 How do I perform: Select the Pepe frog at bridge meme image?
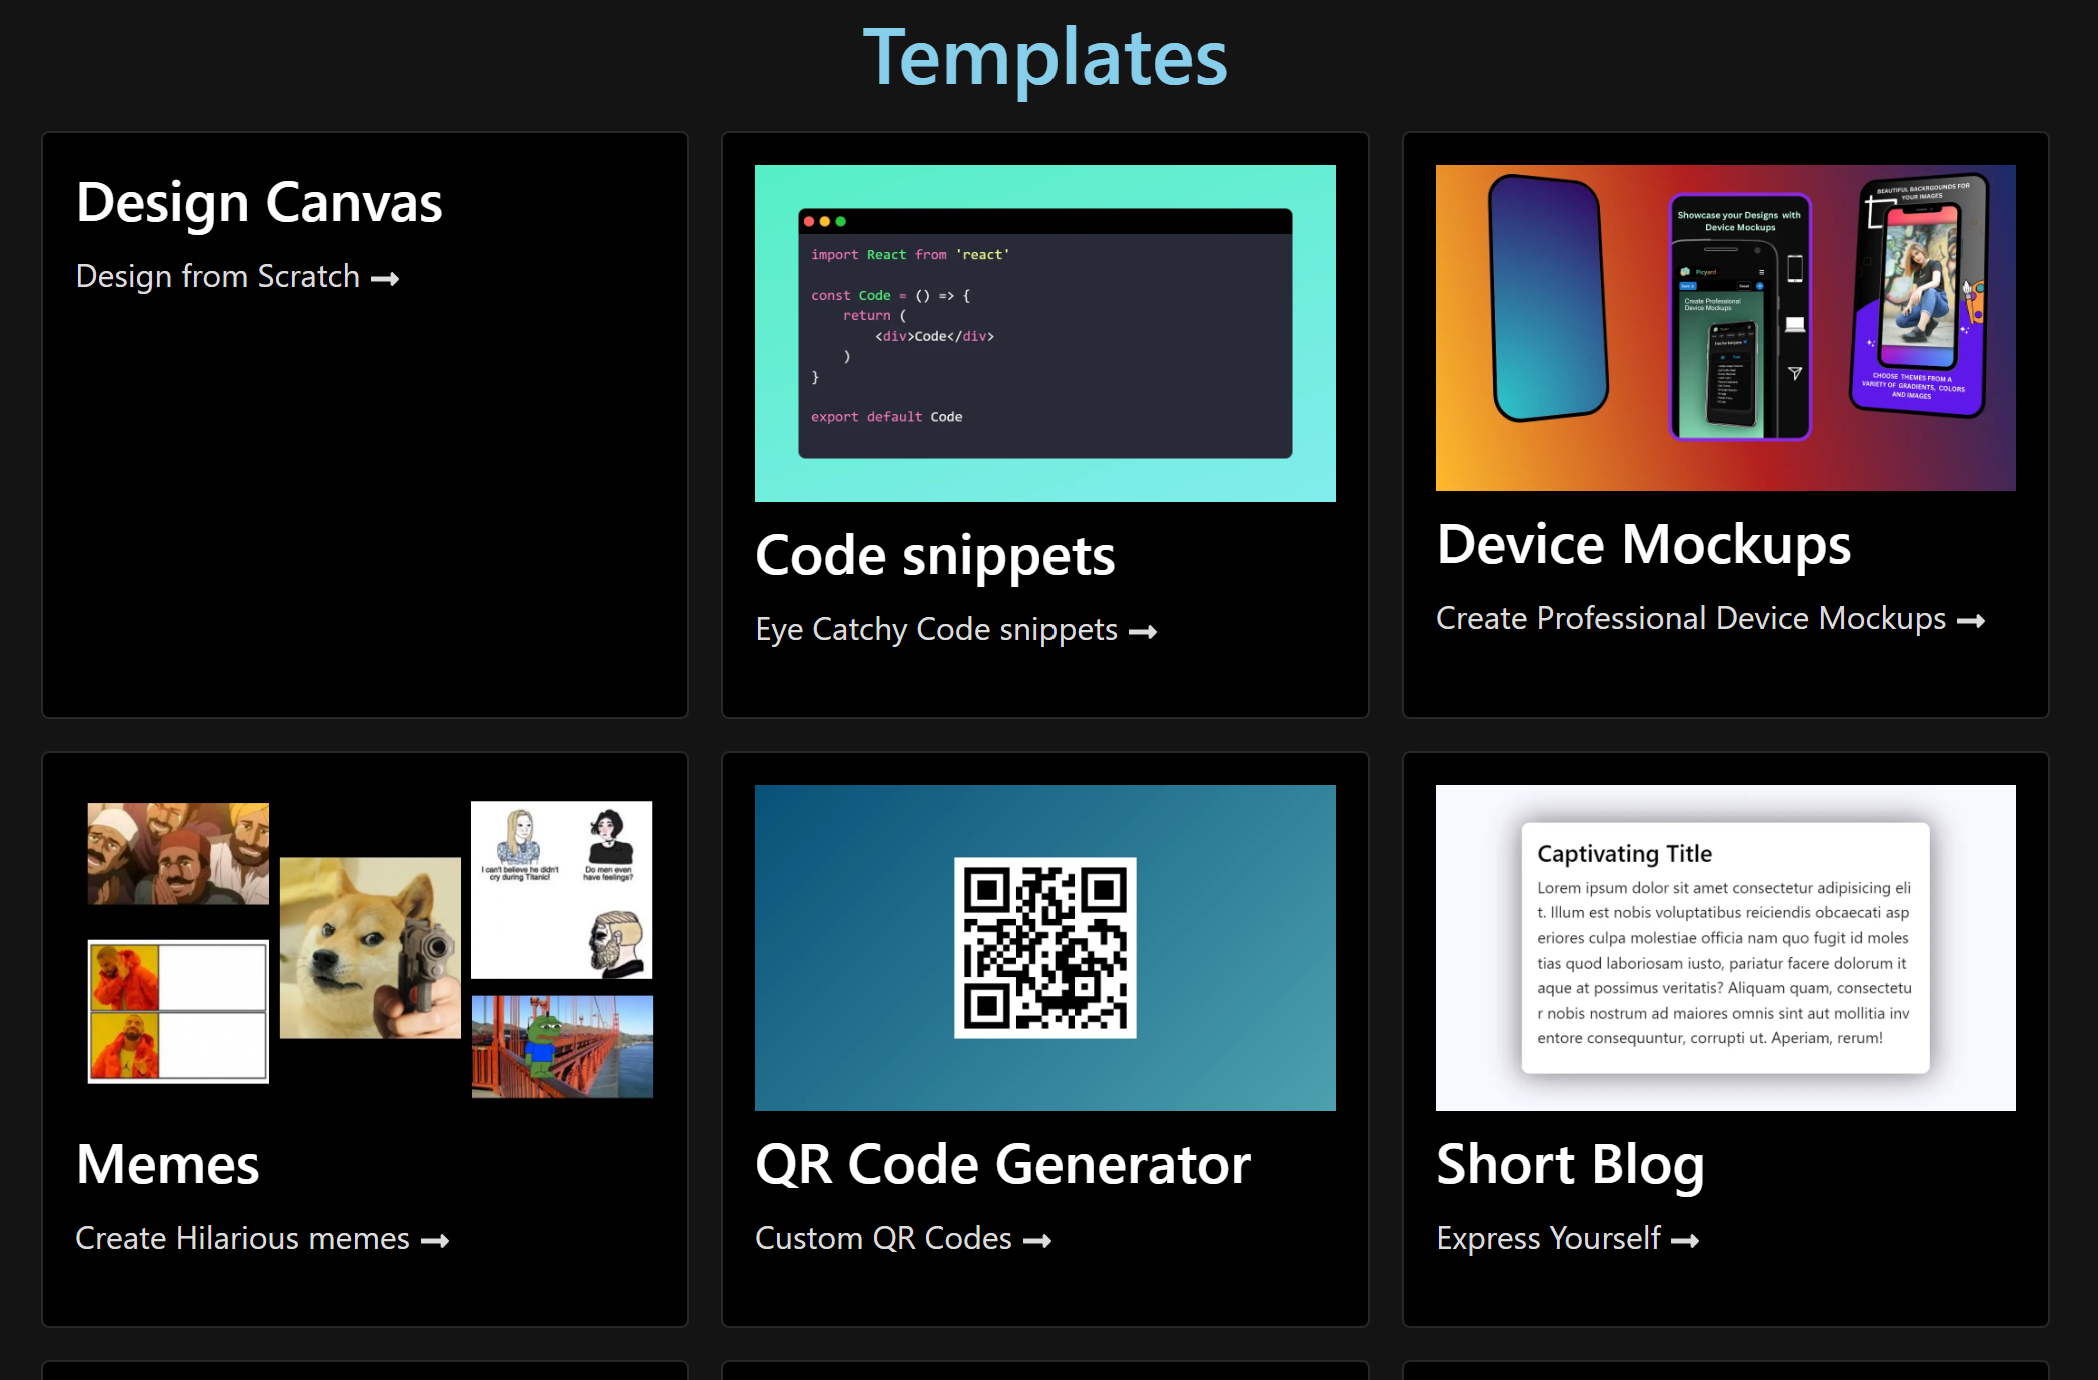click(x=562, y=1046)
